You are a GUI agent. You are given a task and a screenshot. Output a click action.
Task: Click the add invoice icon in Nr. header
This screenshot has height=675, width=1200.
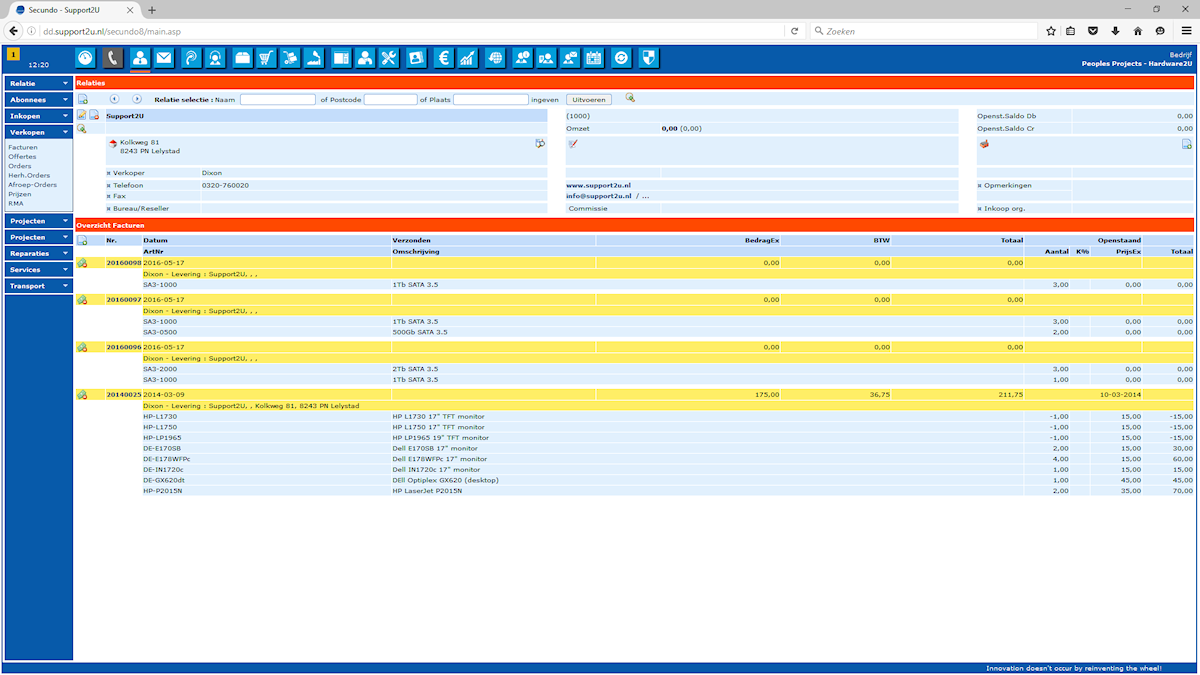tap(82, 241)
